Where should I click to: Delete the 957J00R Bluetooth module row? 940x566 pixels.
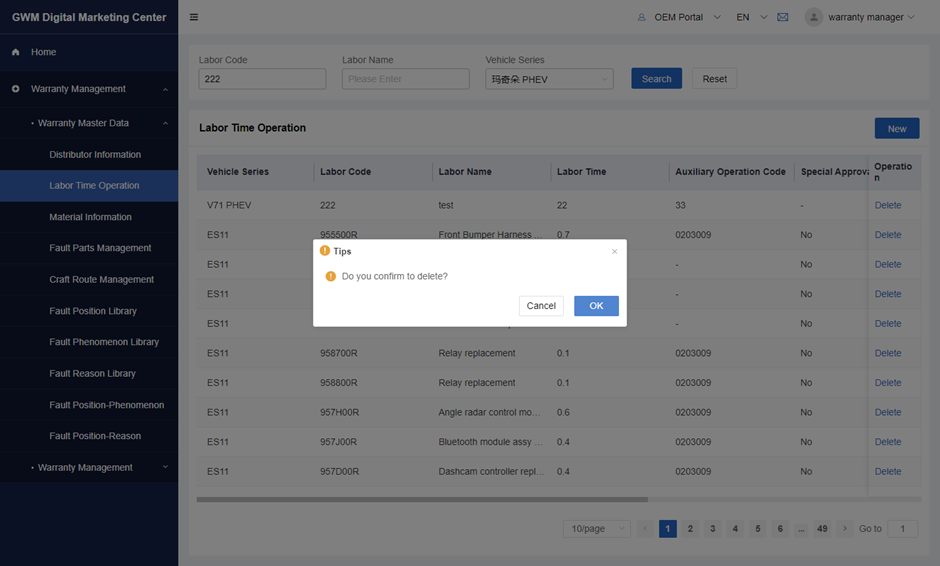pyautogui.click(x=888, y=442)
